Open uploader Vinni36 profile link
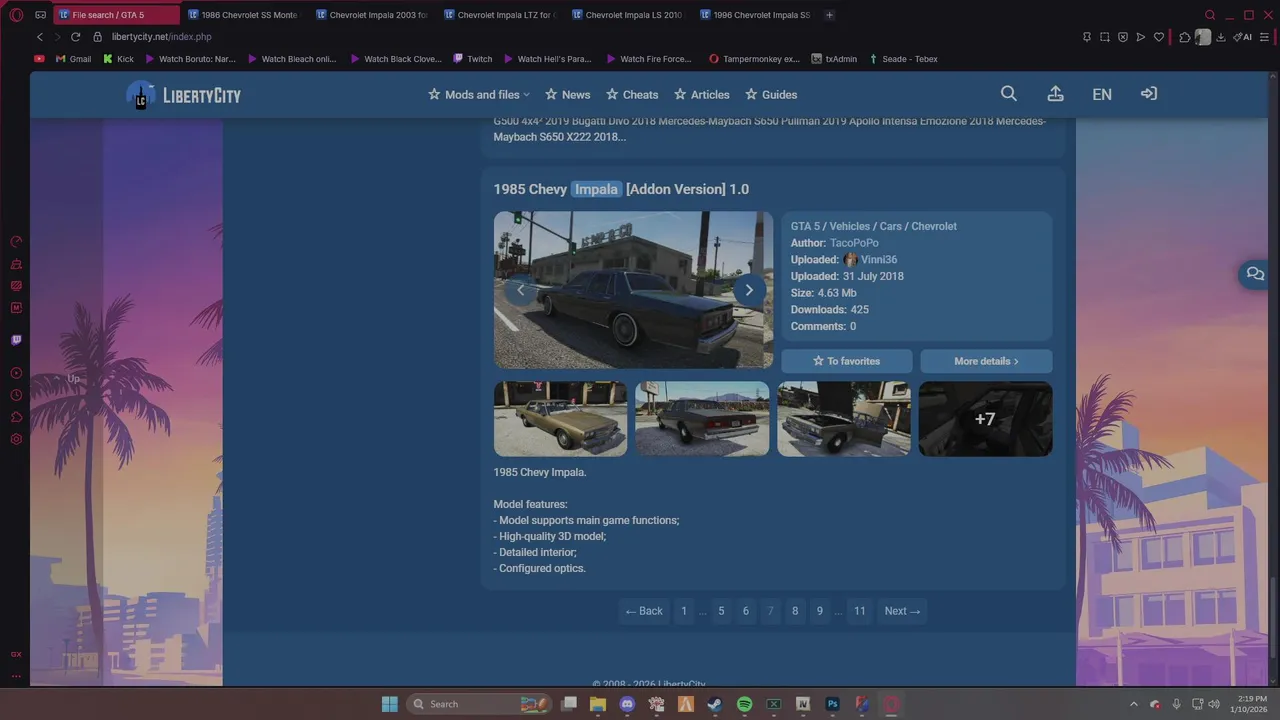 (879, 260)
